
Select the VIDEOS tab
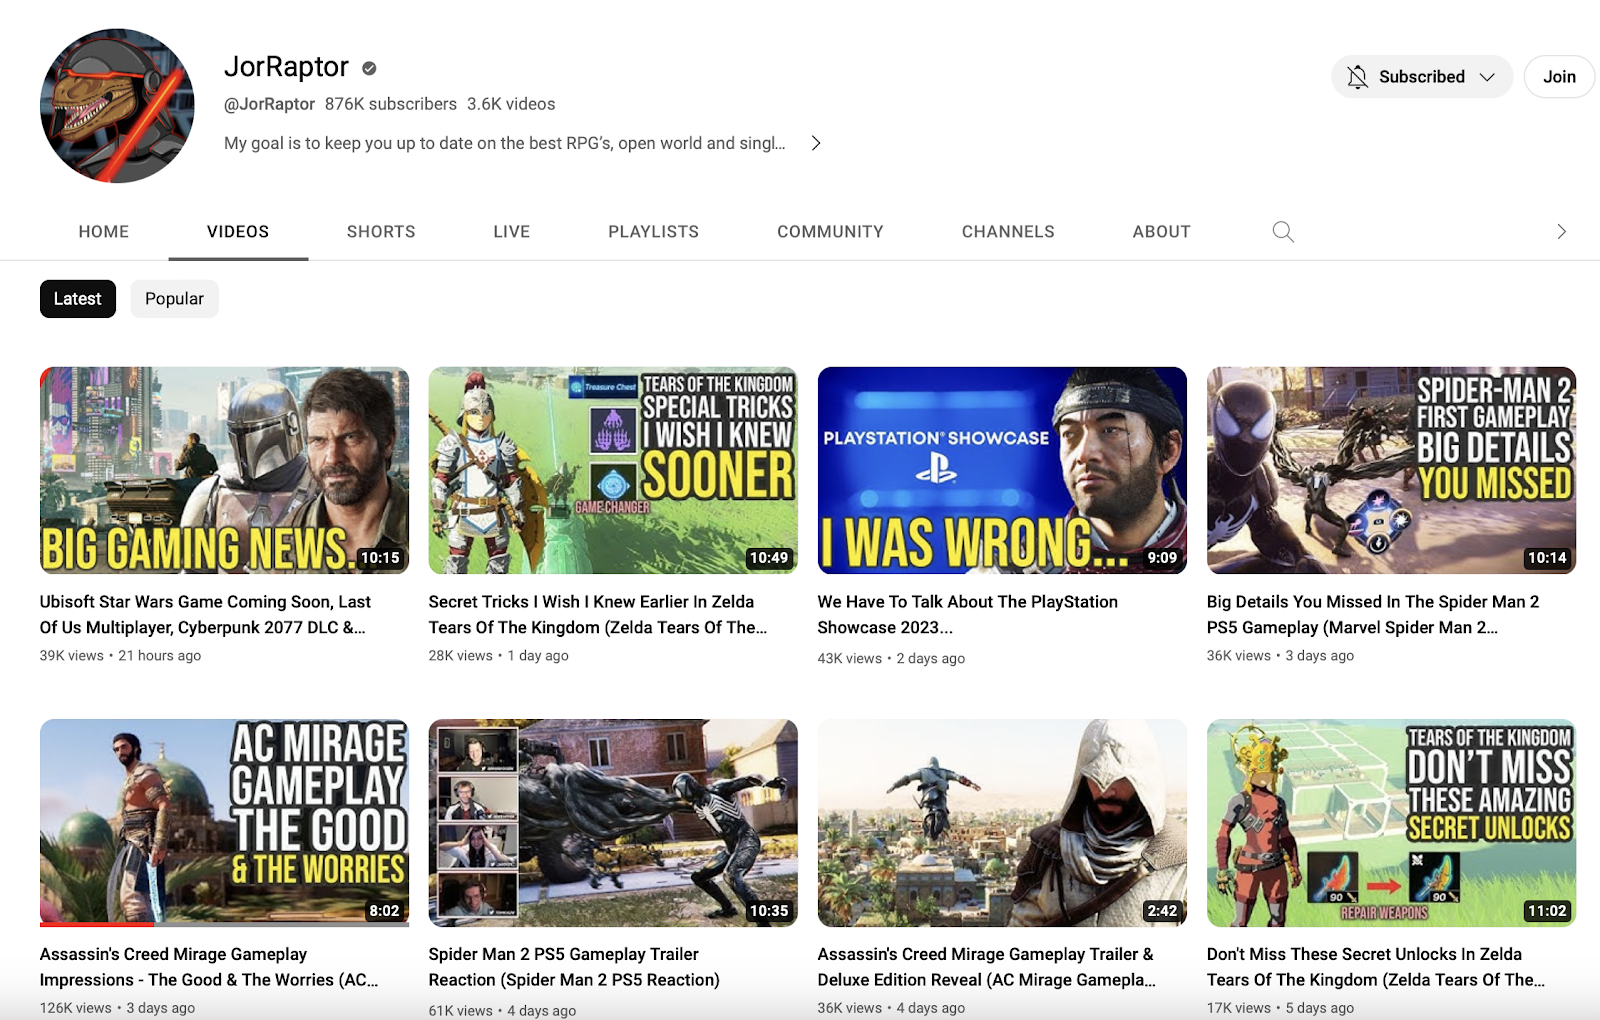[238, 232]
